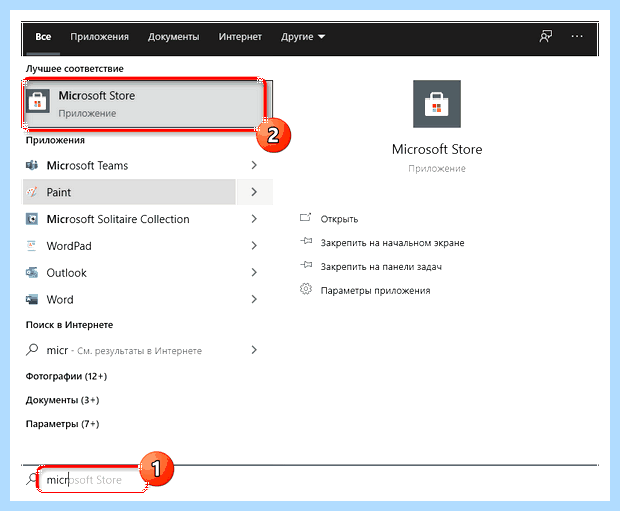Click the search magnifier icon in search box
The image size is (620, 511).
[31, 479]
